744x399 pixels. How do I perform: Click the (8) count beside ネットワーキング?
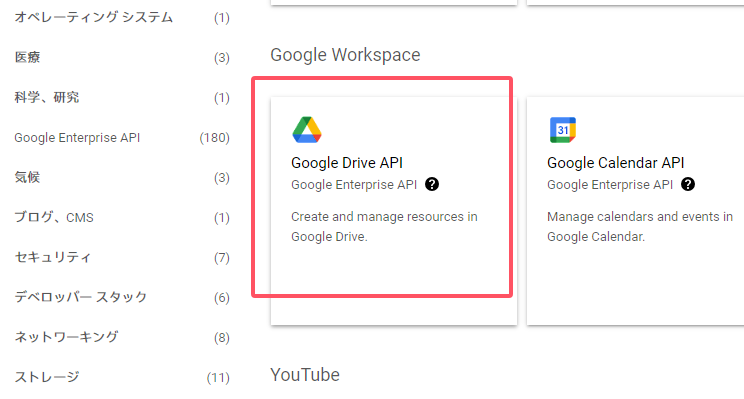[222, 338]
